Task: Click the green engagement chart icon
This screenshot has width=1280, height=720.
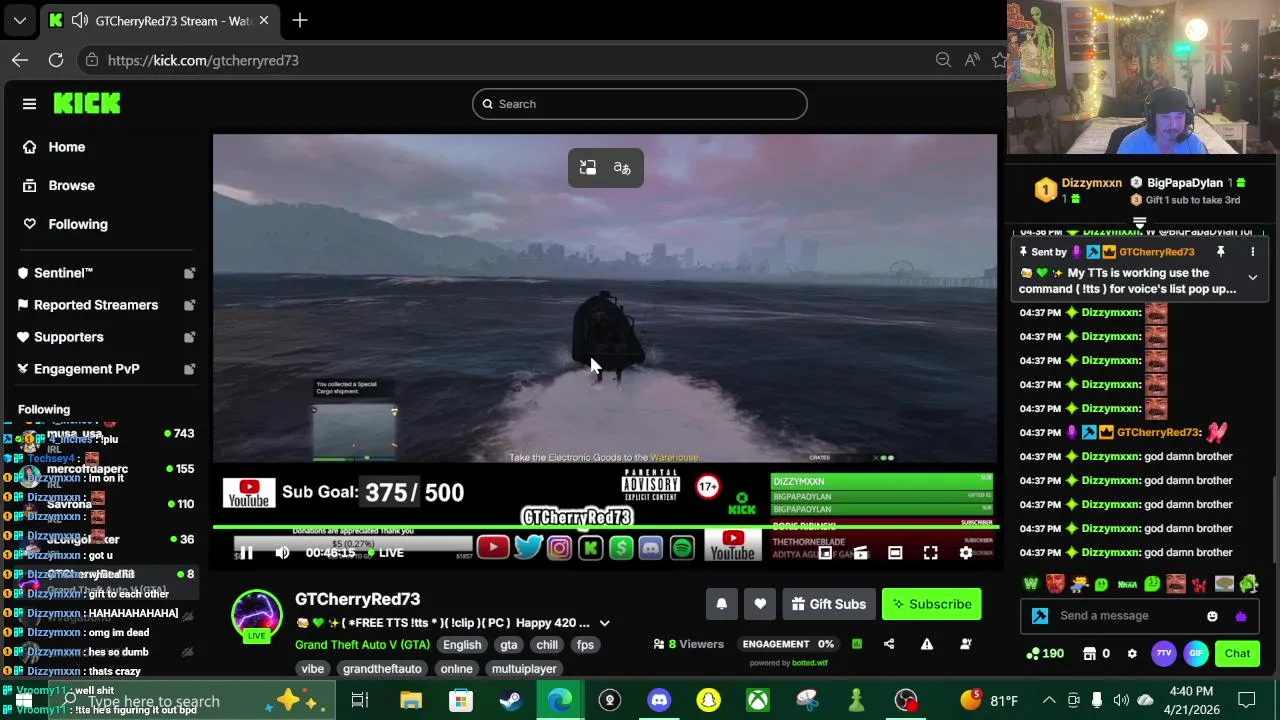Action: [x=857, y=644]
